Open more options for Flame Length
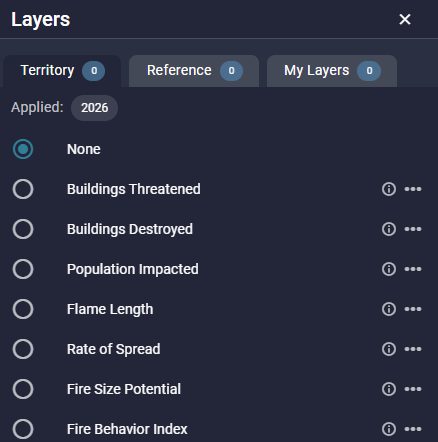 coord(413,309)
